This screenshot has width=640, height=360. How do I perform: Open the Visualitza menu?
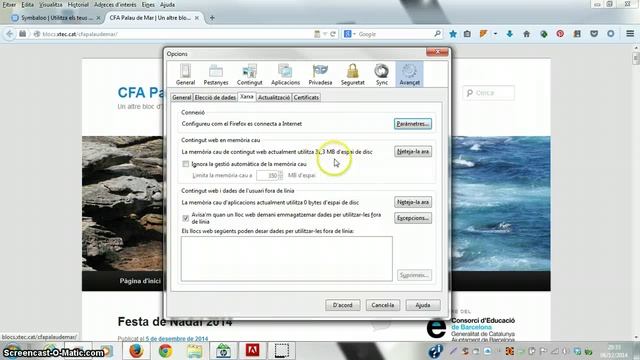click(51, 5)
